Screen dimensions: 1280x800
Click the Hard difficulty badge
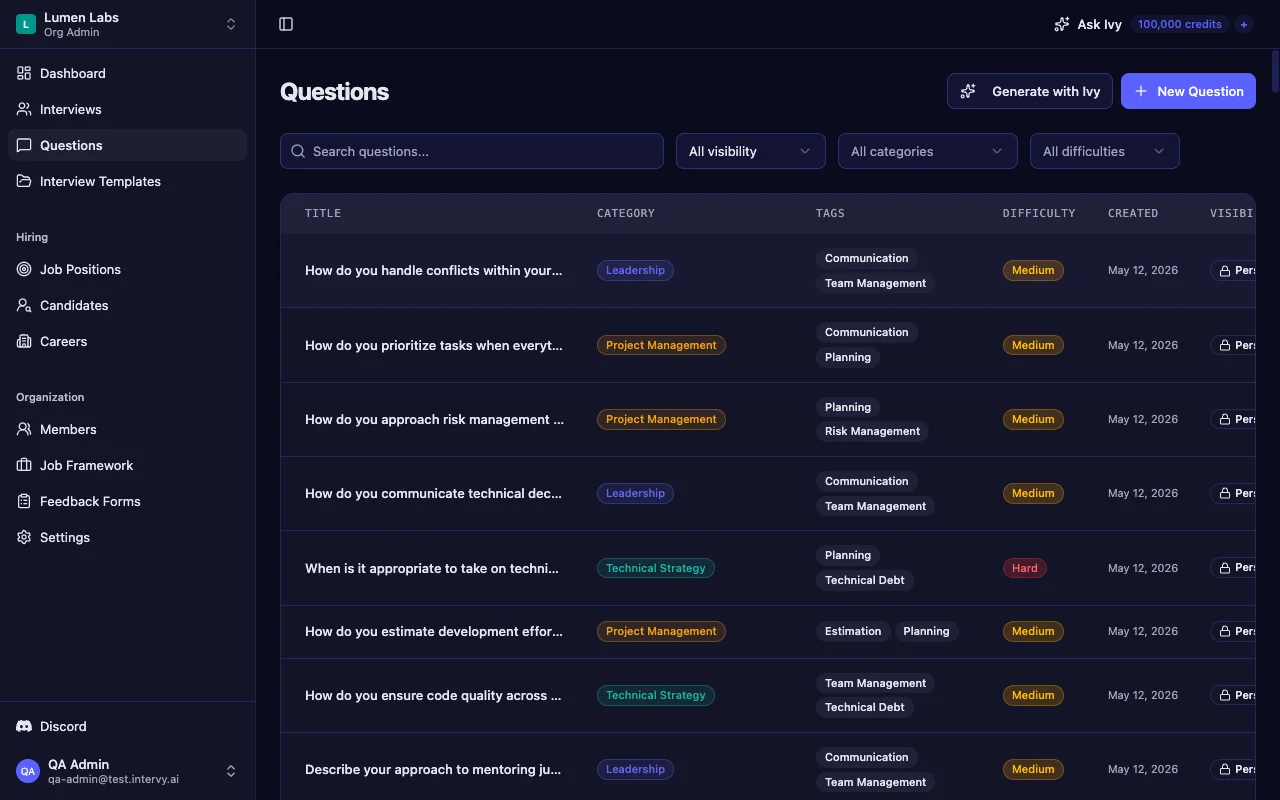coord(1025,568)
